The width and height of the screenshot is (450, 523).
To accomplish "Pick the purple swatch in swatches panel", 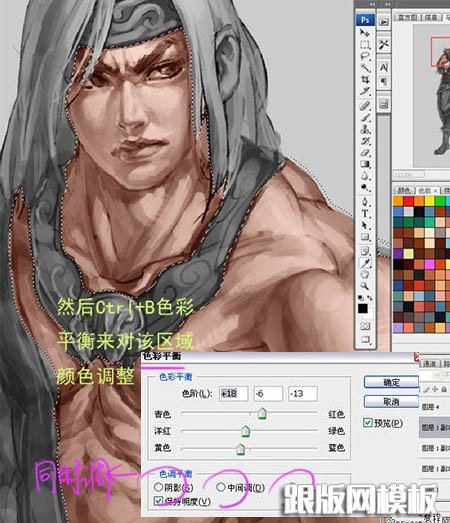I will click(x=398, y=254).
